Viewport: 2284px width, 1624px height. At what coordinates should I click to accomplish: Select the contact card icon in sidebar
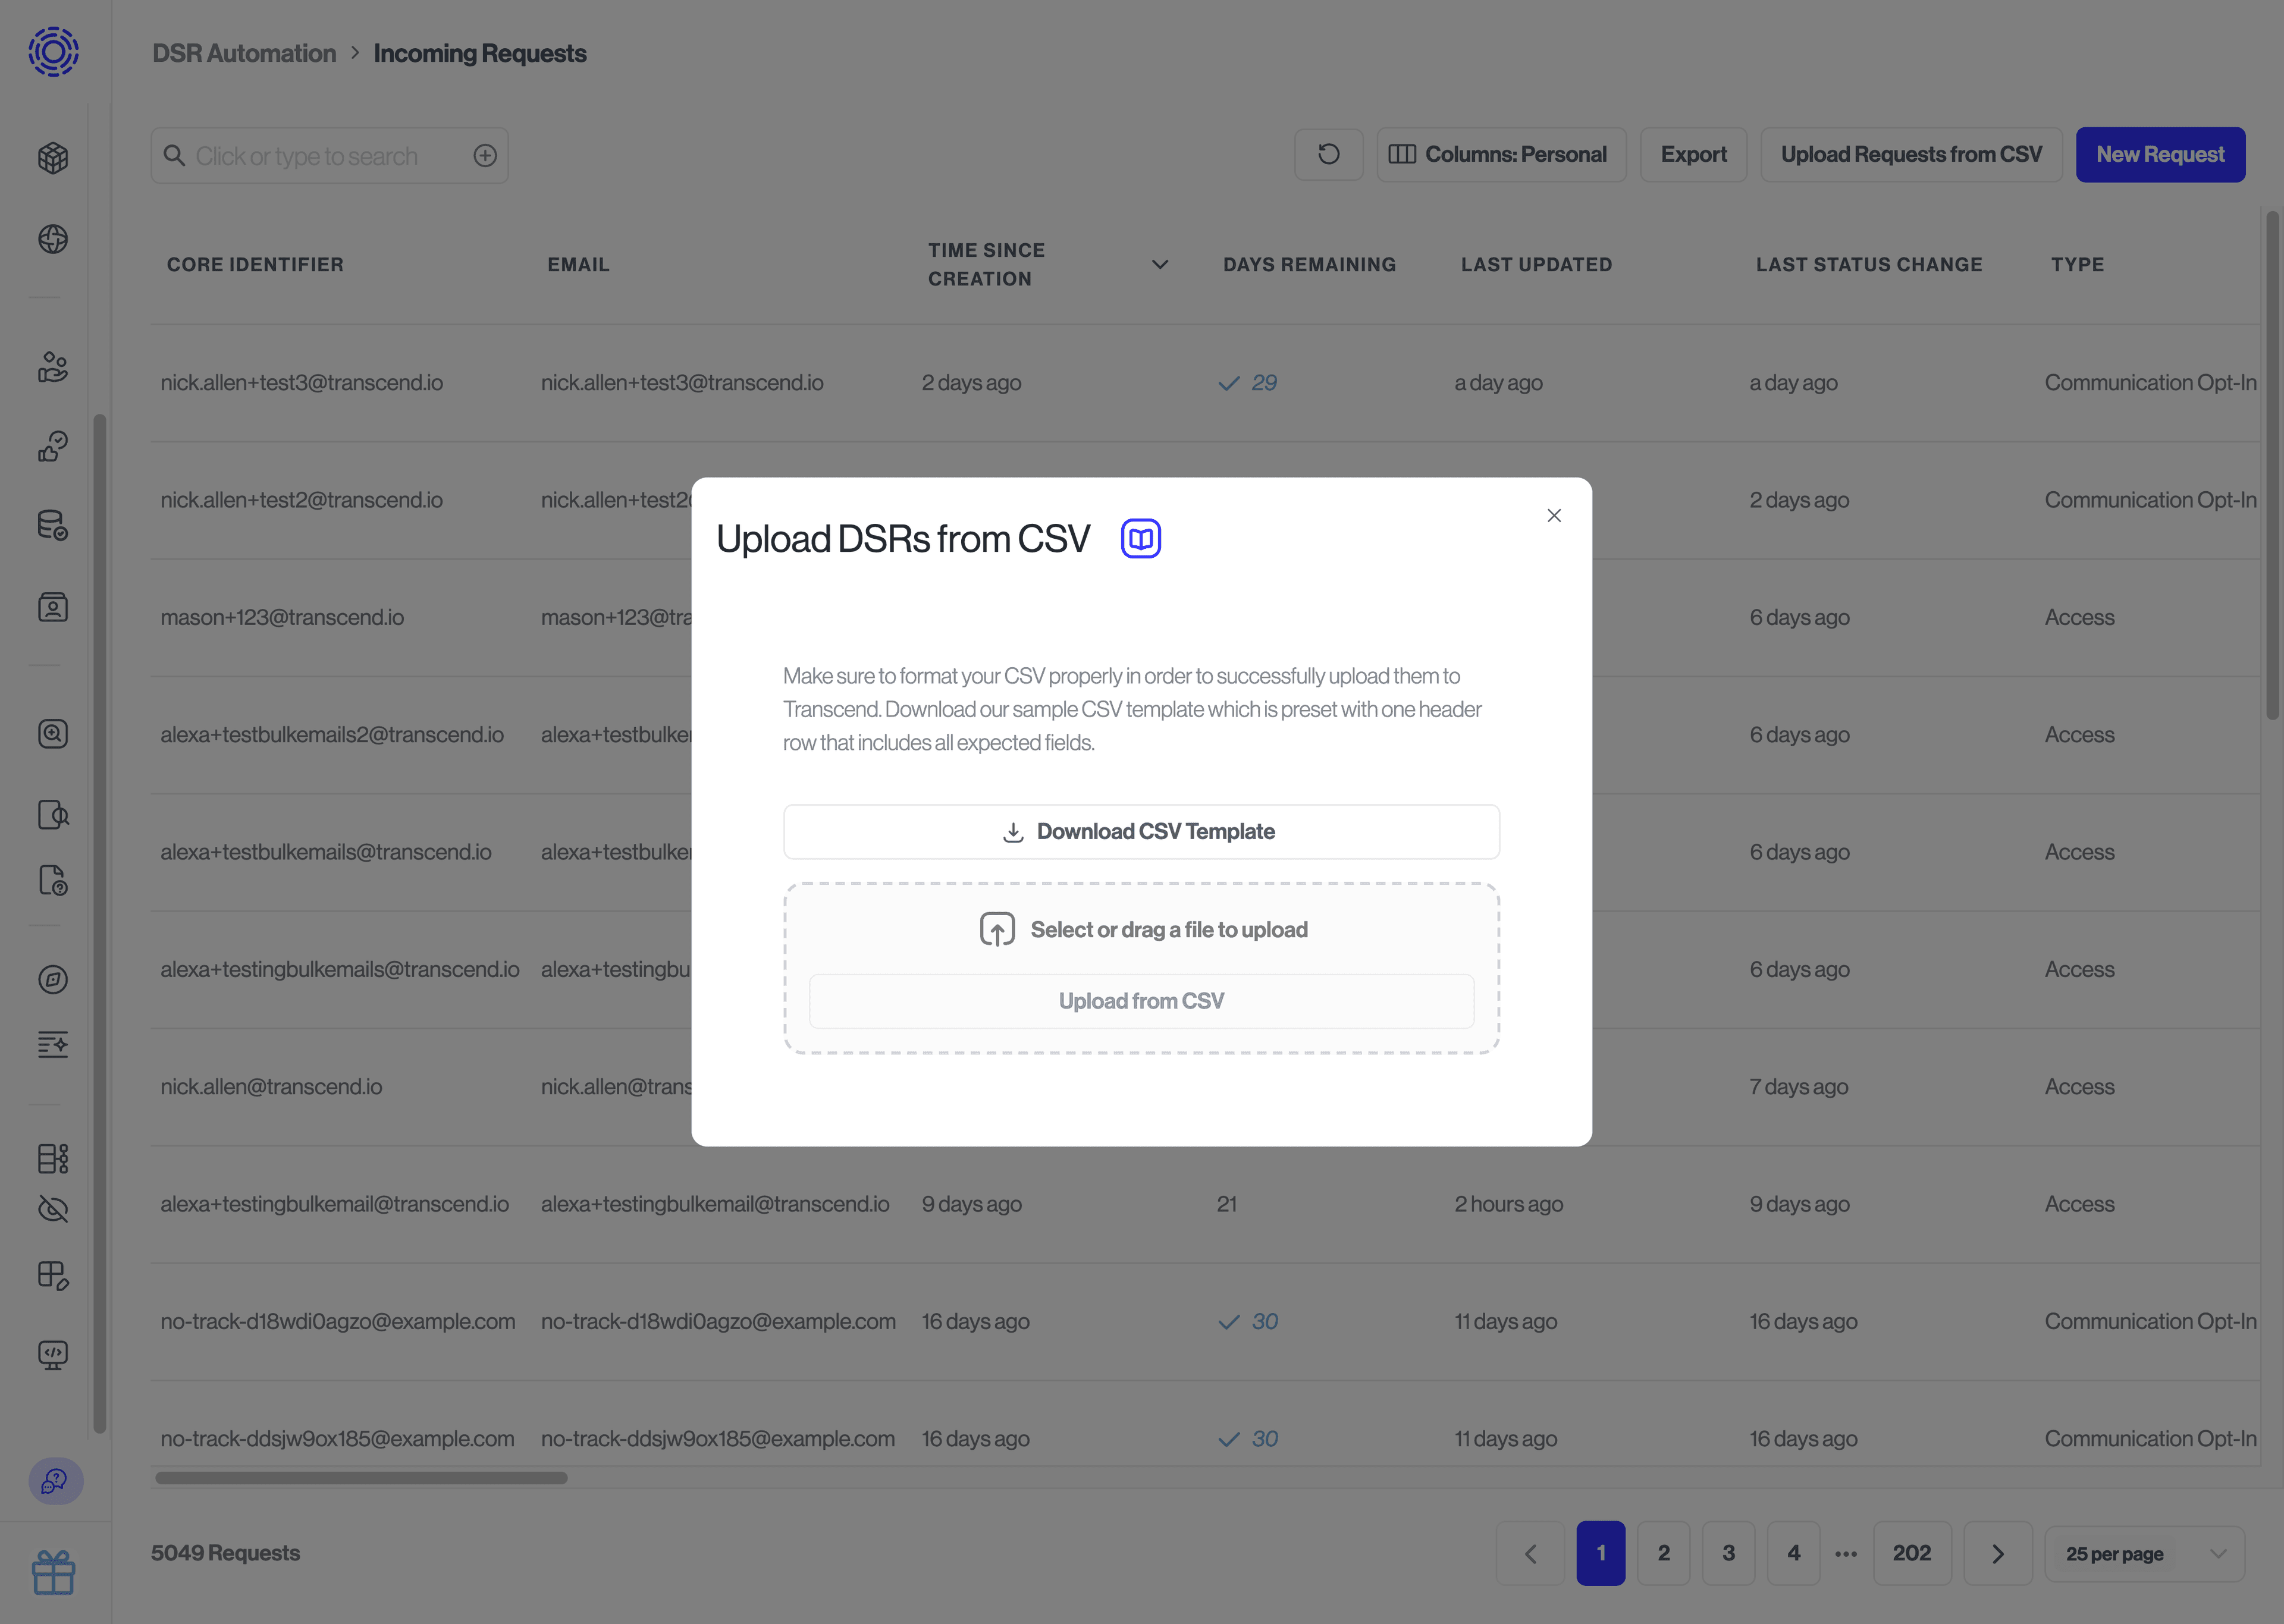52,606
